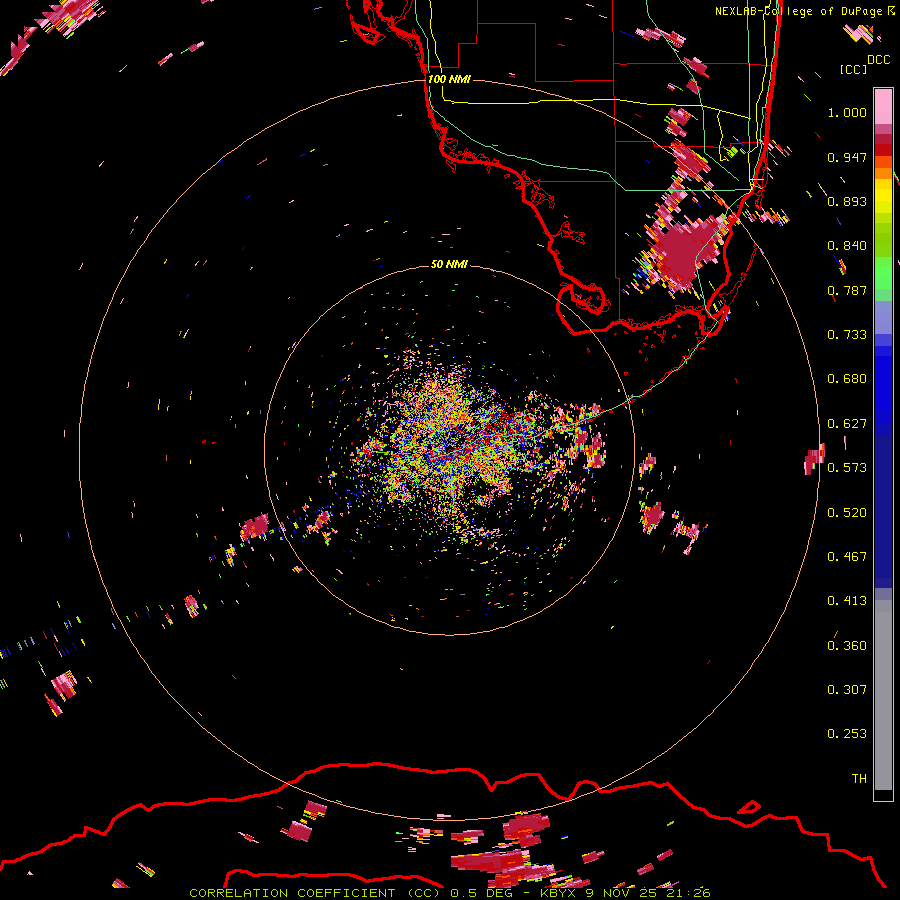
Task: Select the 0.840 scale value
Action: tap(847, 246)
